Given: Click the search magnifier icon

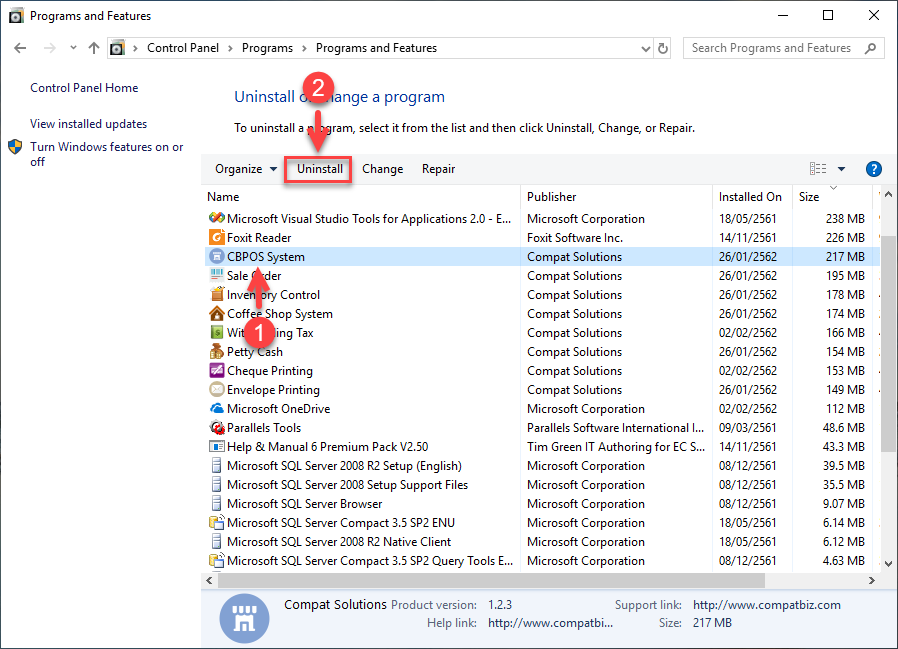Looking at the screenshot, I should pos(871,48).
